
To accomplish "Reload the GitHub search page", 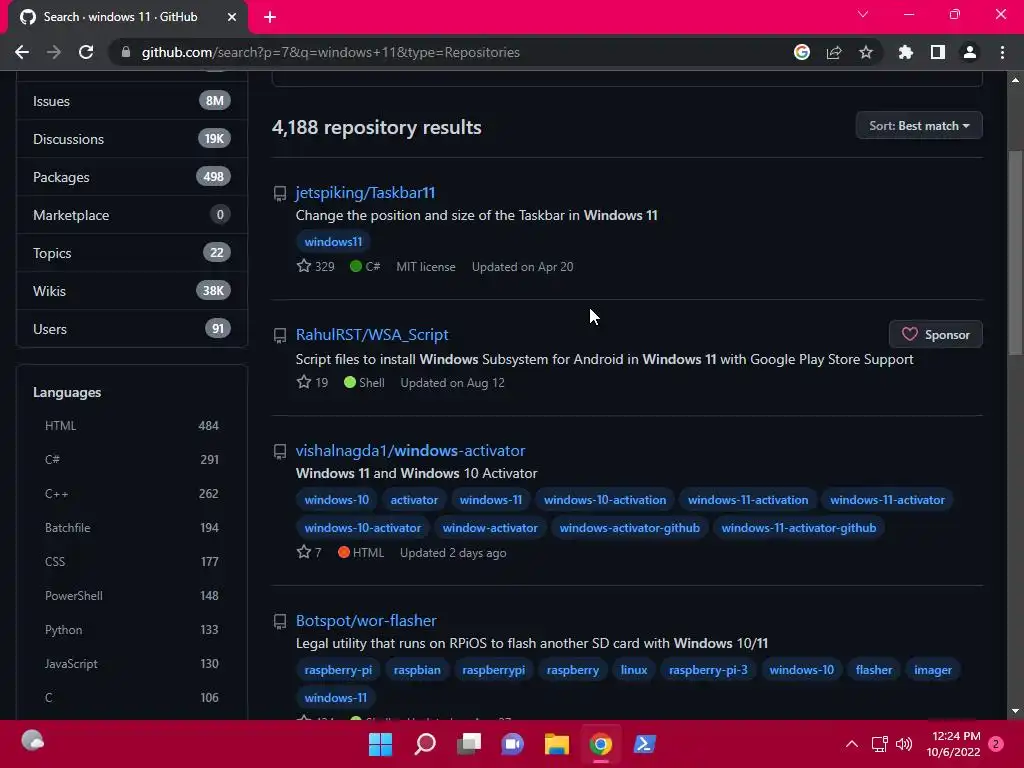I will (x=86, y=52).
